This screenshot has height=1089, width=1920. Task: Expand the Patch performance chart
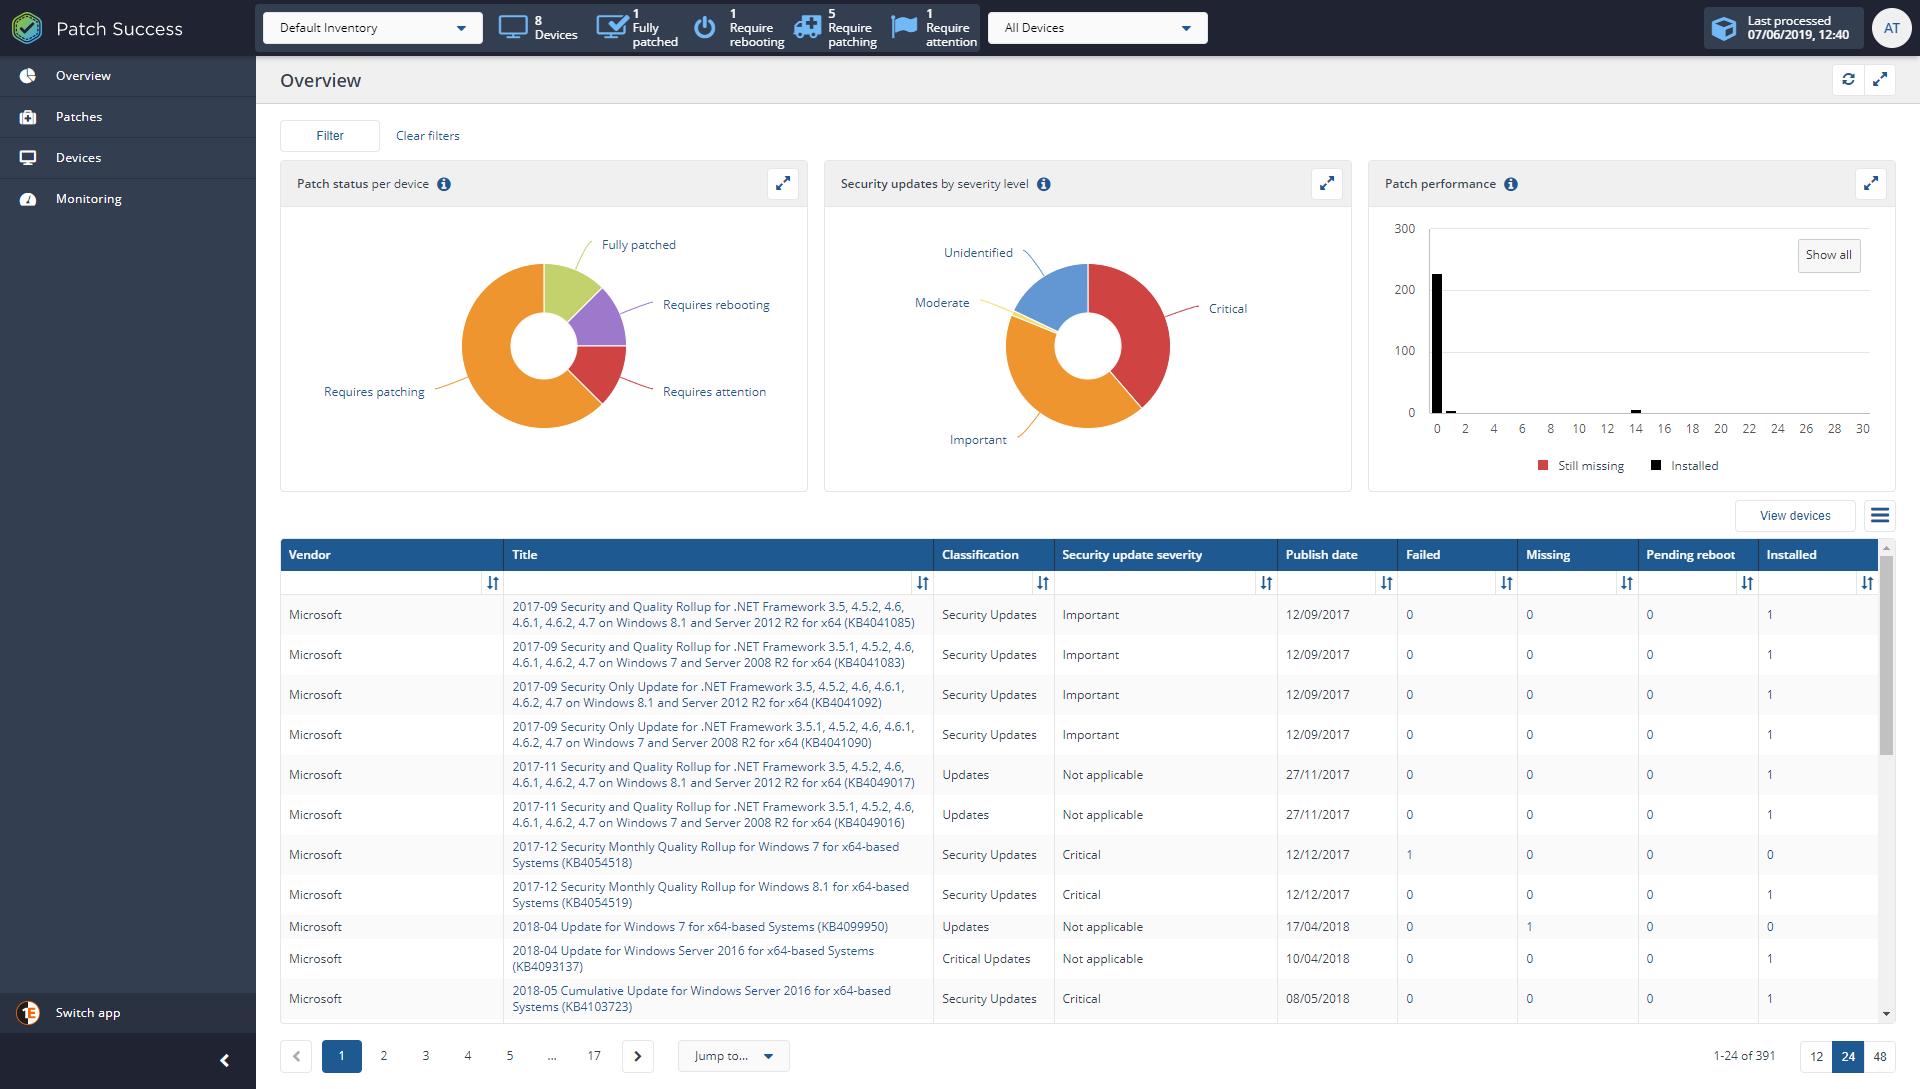click(1871, 183)
